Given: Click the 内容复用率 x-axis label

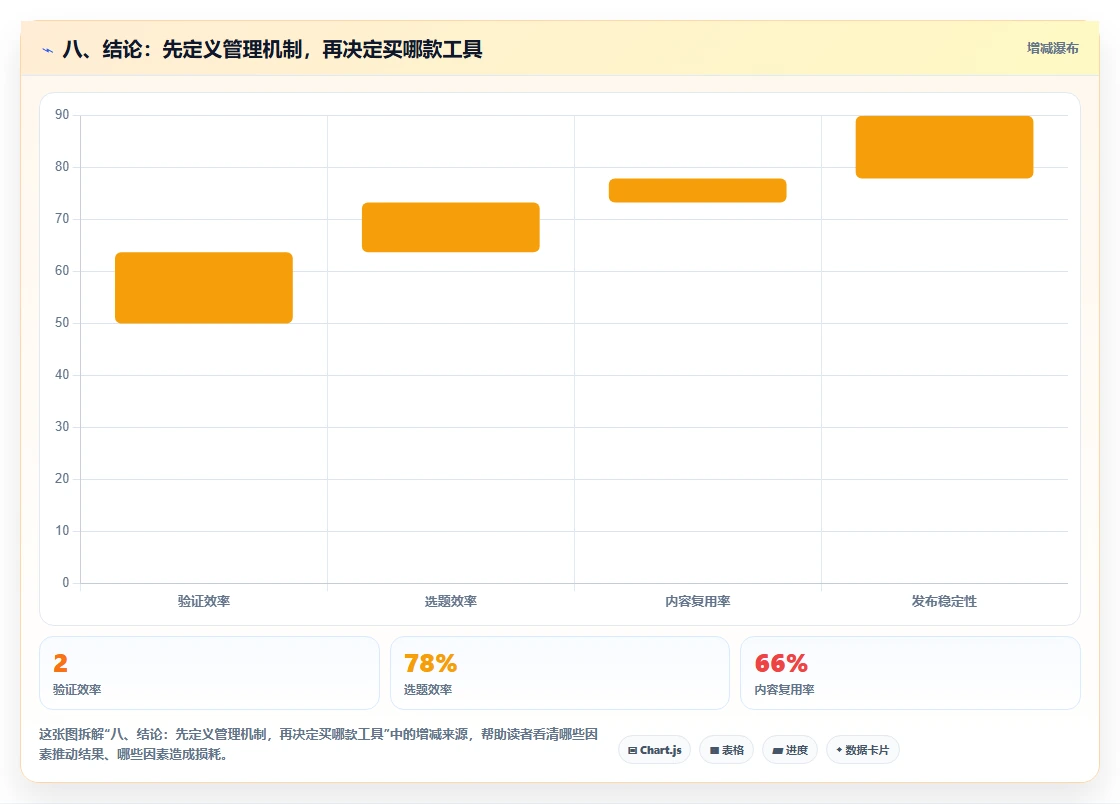Looking at the screenshot, I should click(698, 601).
